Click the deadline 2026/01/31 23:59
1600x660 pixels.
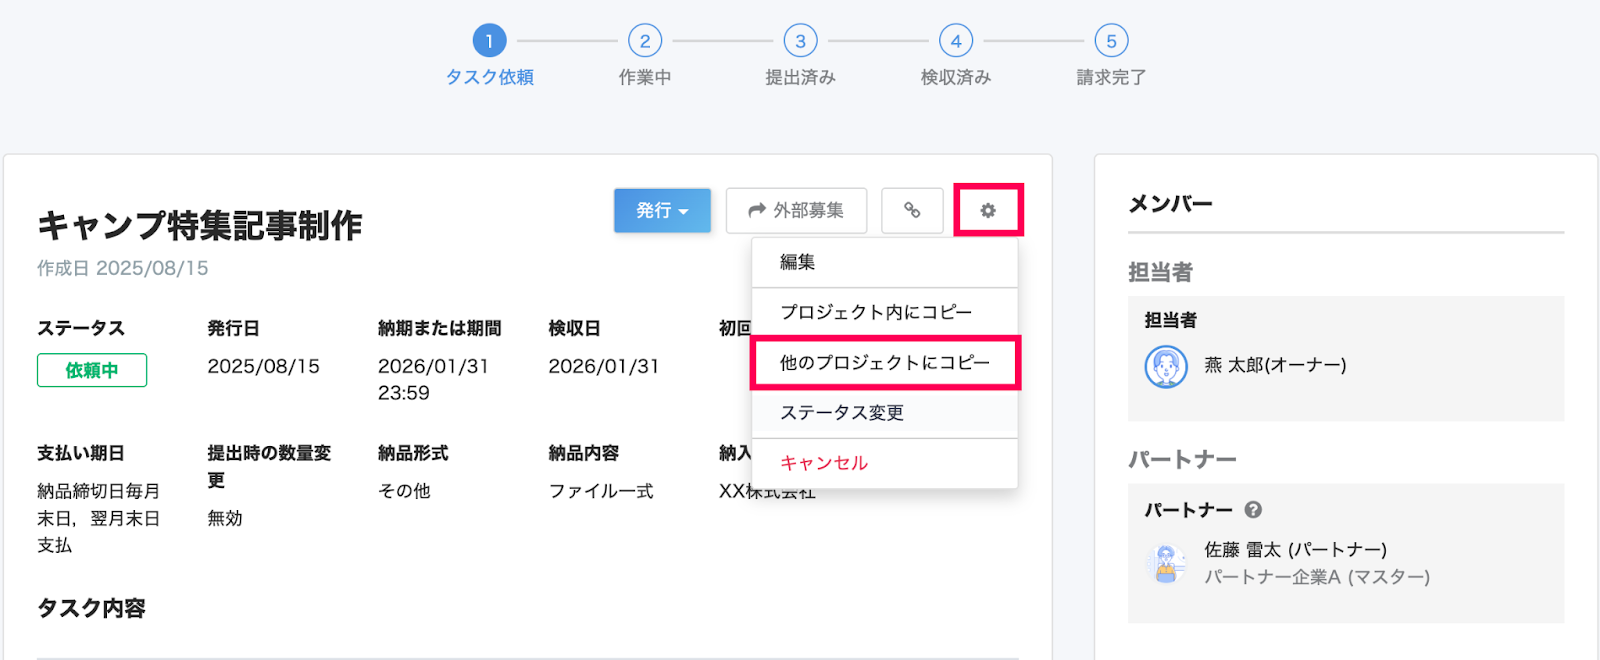pyautogui.click(x=433, y=380)
